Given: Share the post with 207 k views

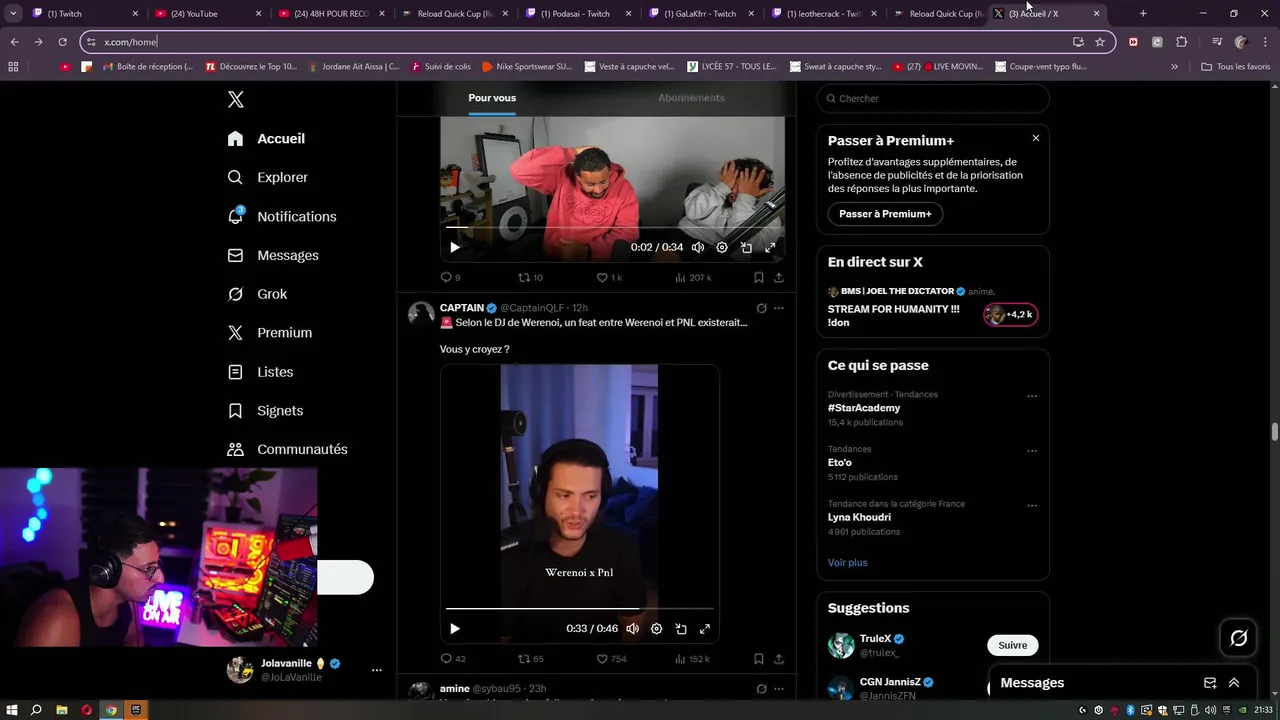Looking at the screenshot, I should pos(778,277).
